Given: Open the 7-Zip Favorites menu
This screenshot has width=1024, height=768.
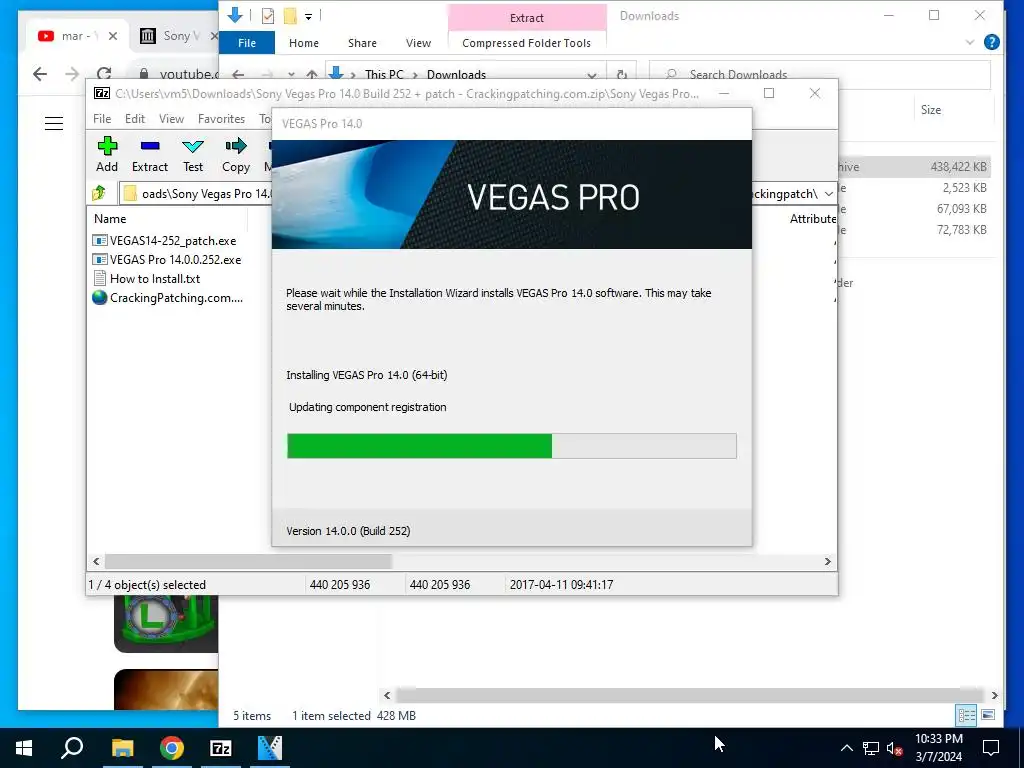Looking at the screenshot, I should 221,119.
